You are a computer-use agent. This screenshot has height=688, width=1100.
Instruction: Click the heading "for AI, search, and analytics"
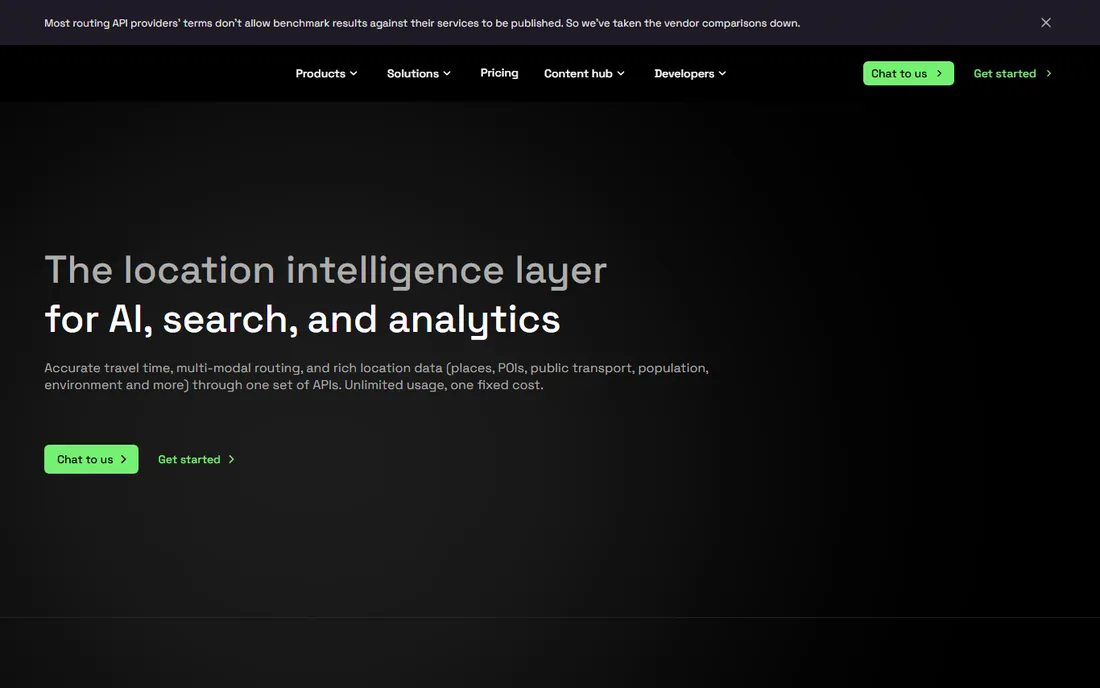tap(302, 320)
